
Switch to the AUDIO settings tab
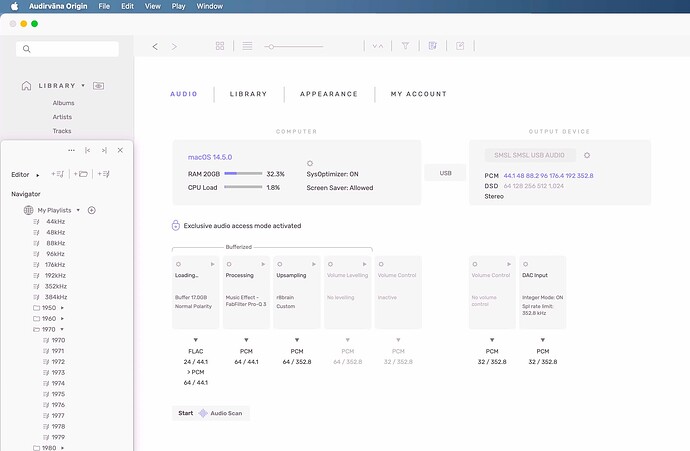184,94
